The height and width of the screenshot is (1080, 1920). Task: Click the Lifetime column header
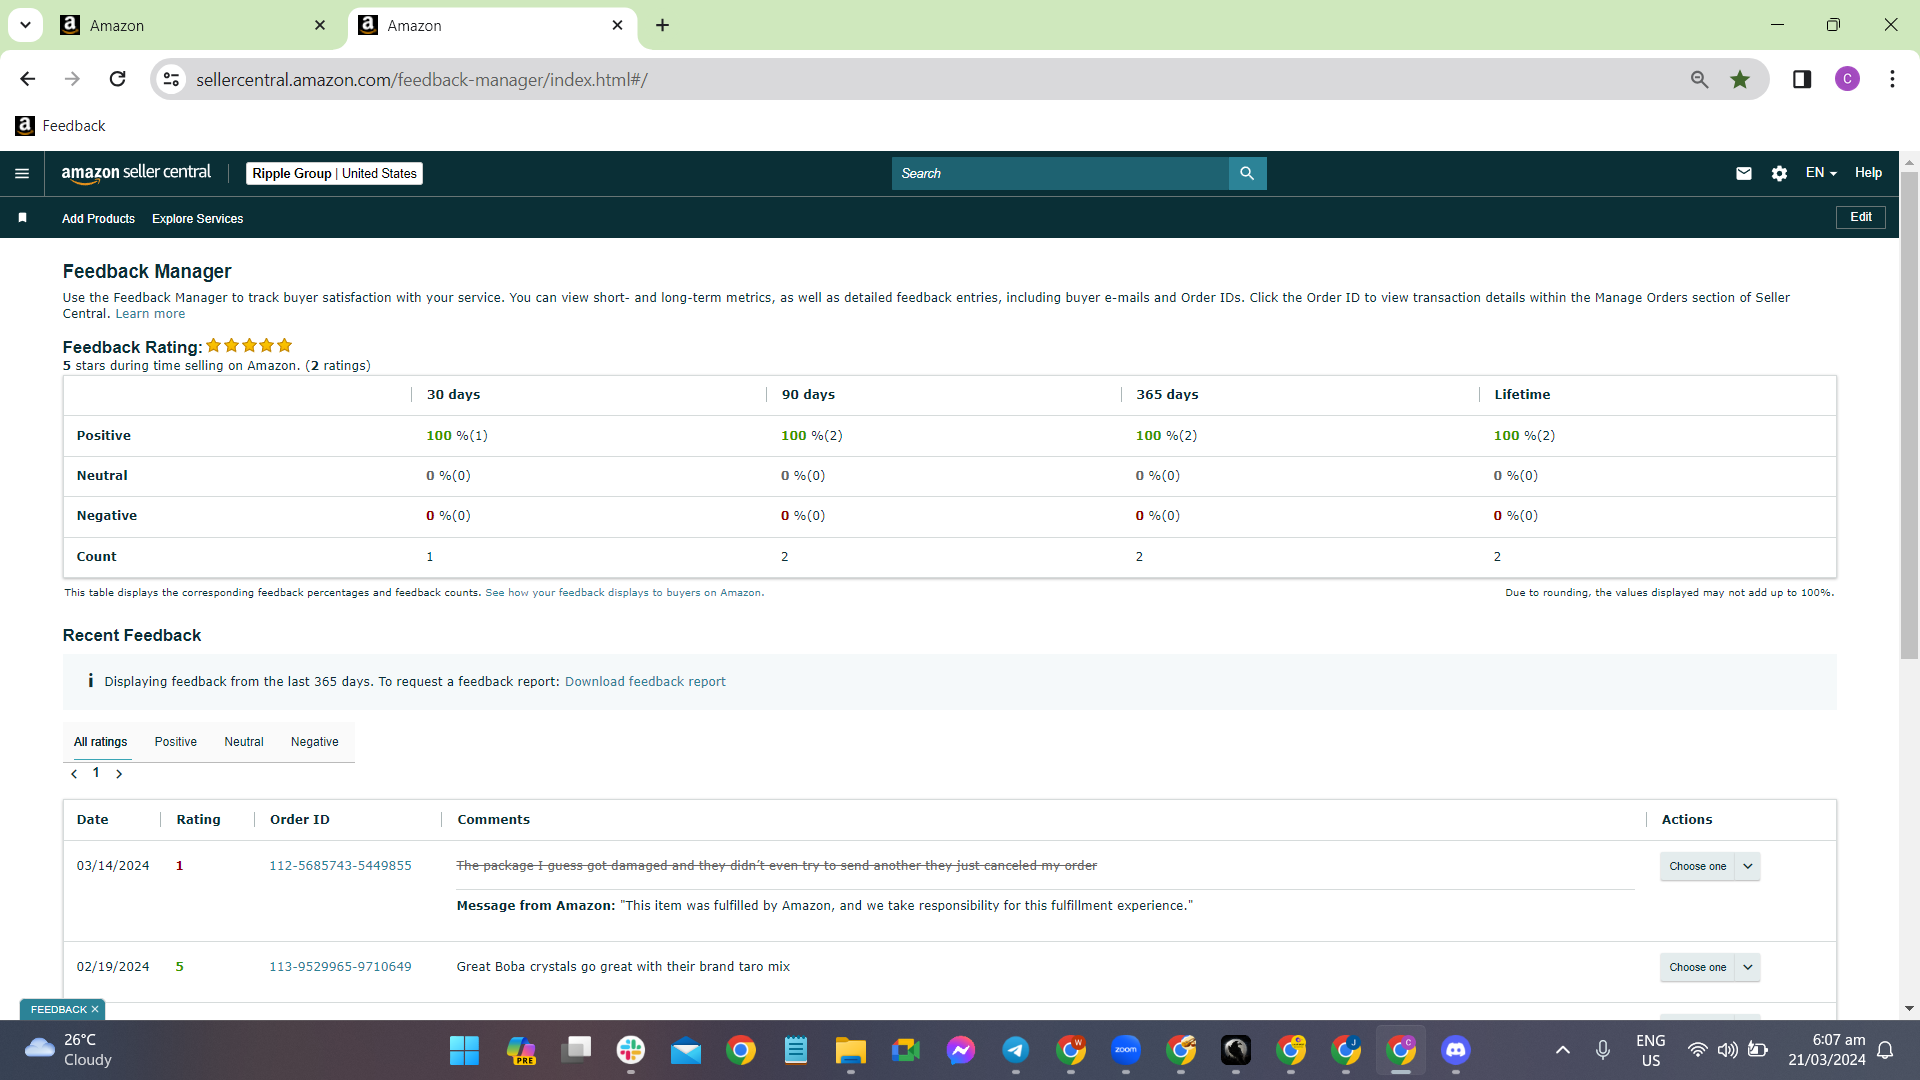pyautogui.click(x=1522, y=395)
